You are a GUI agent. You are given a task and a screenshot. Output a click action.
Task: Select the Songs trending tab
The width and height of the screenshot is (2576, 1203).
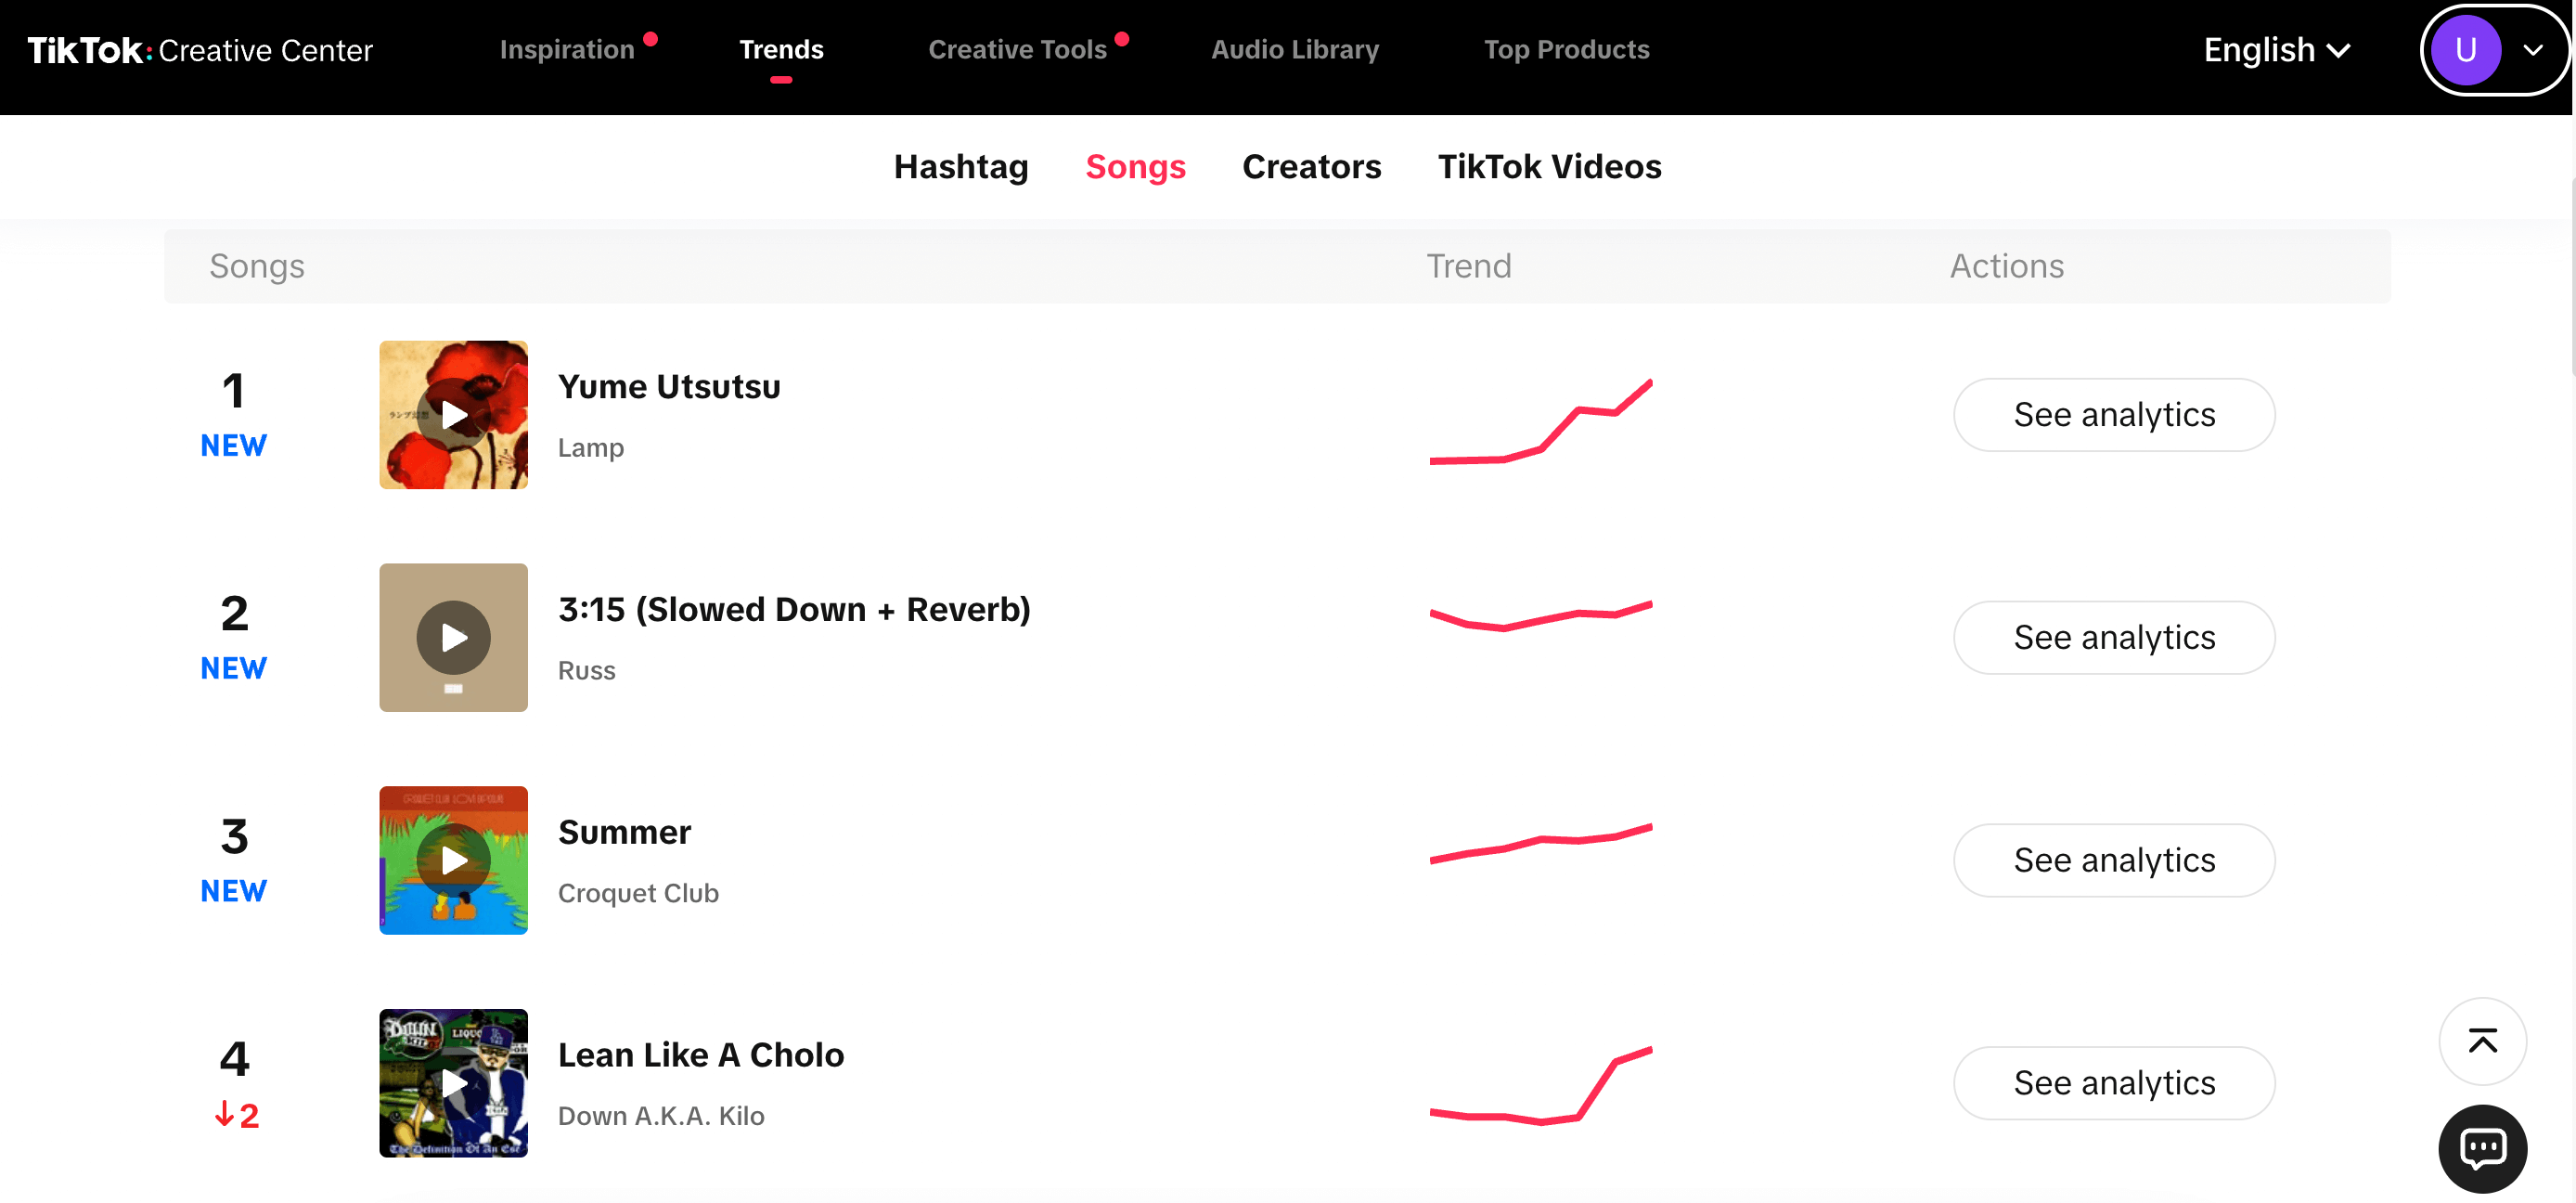click(x=1137, y=164)
